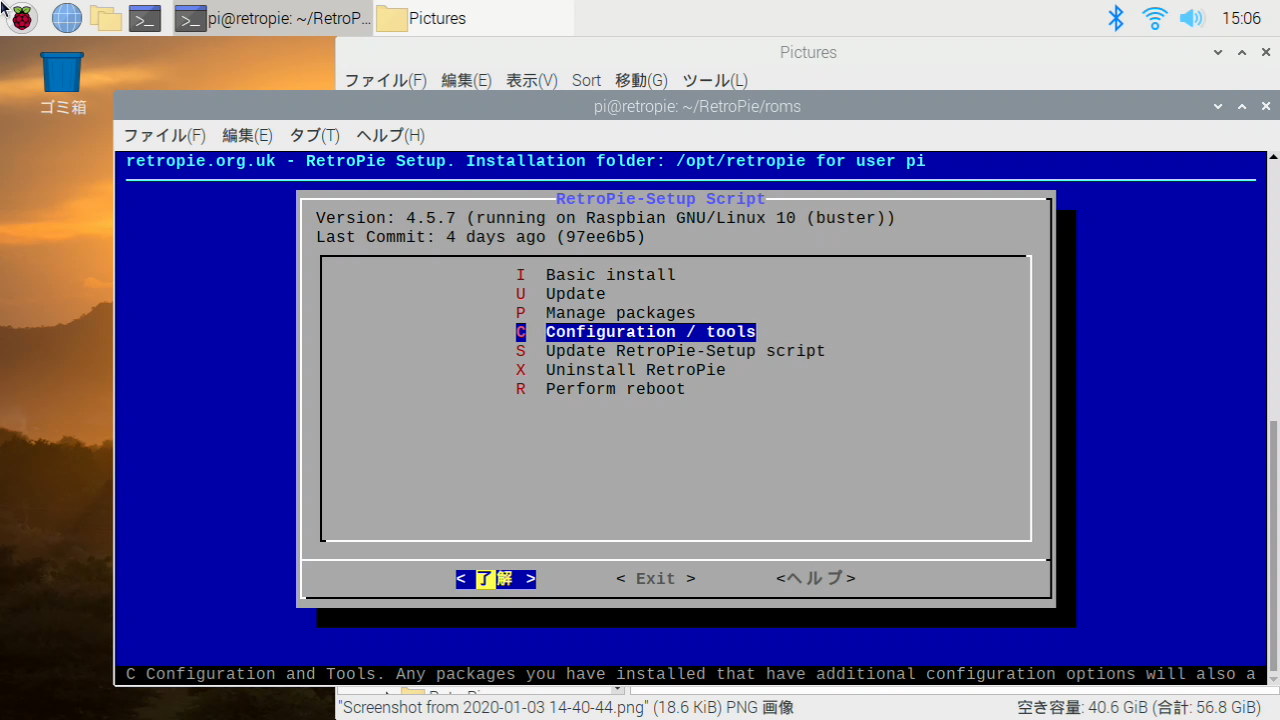Close the terminal window

1266,106
